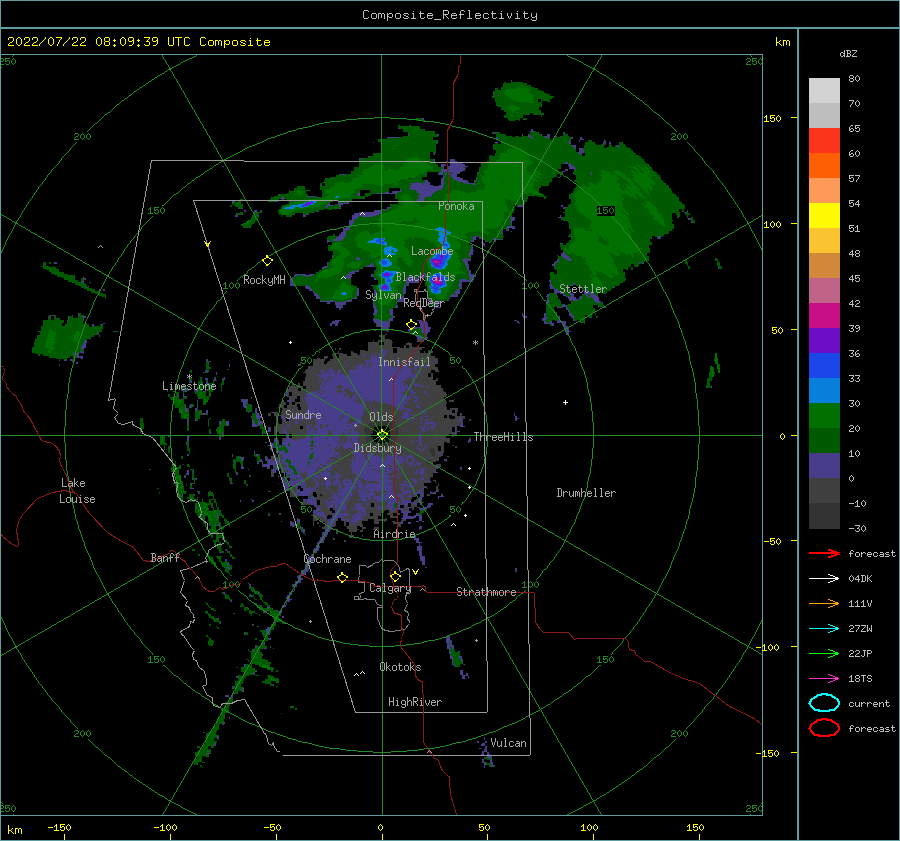The height and width of the screenshot is (841, 900).
Task: Click the purple swatch between 36 and 39 dBZ
Action: click(824, 340)
